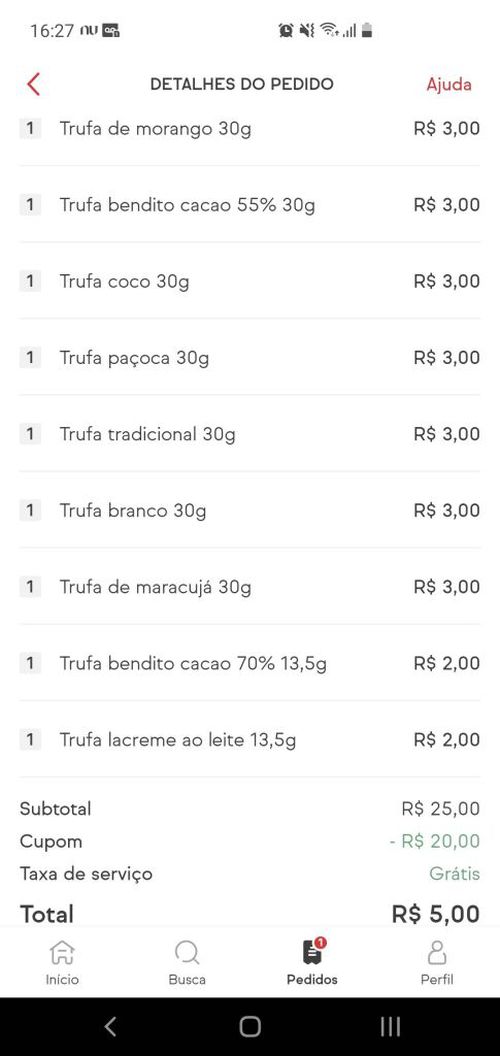Tap the Android back navigation button
The image size is (500, 1056).
(111, 1026)
